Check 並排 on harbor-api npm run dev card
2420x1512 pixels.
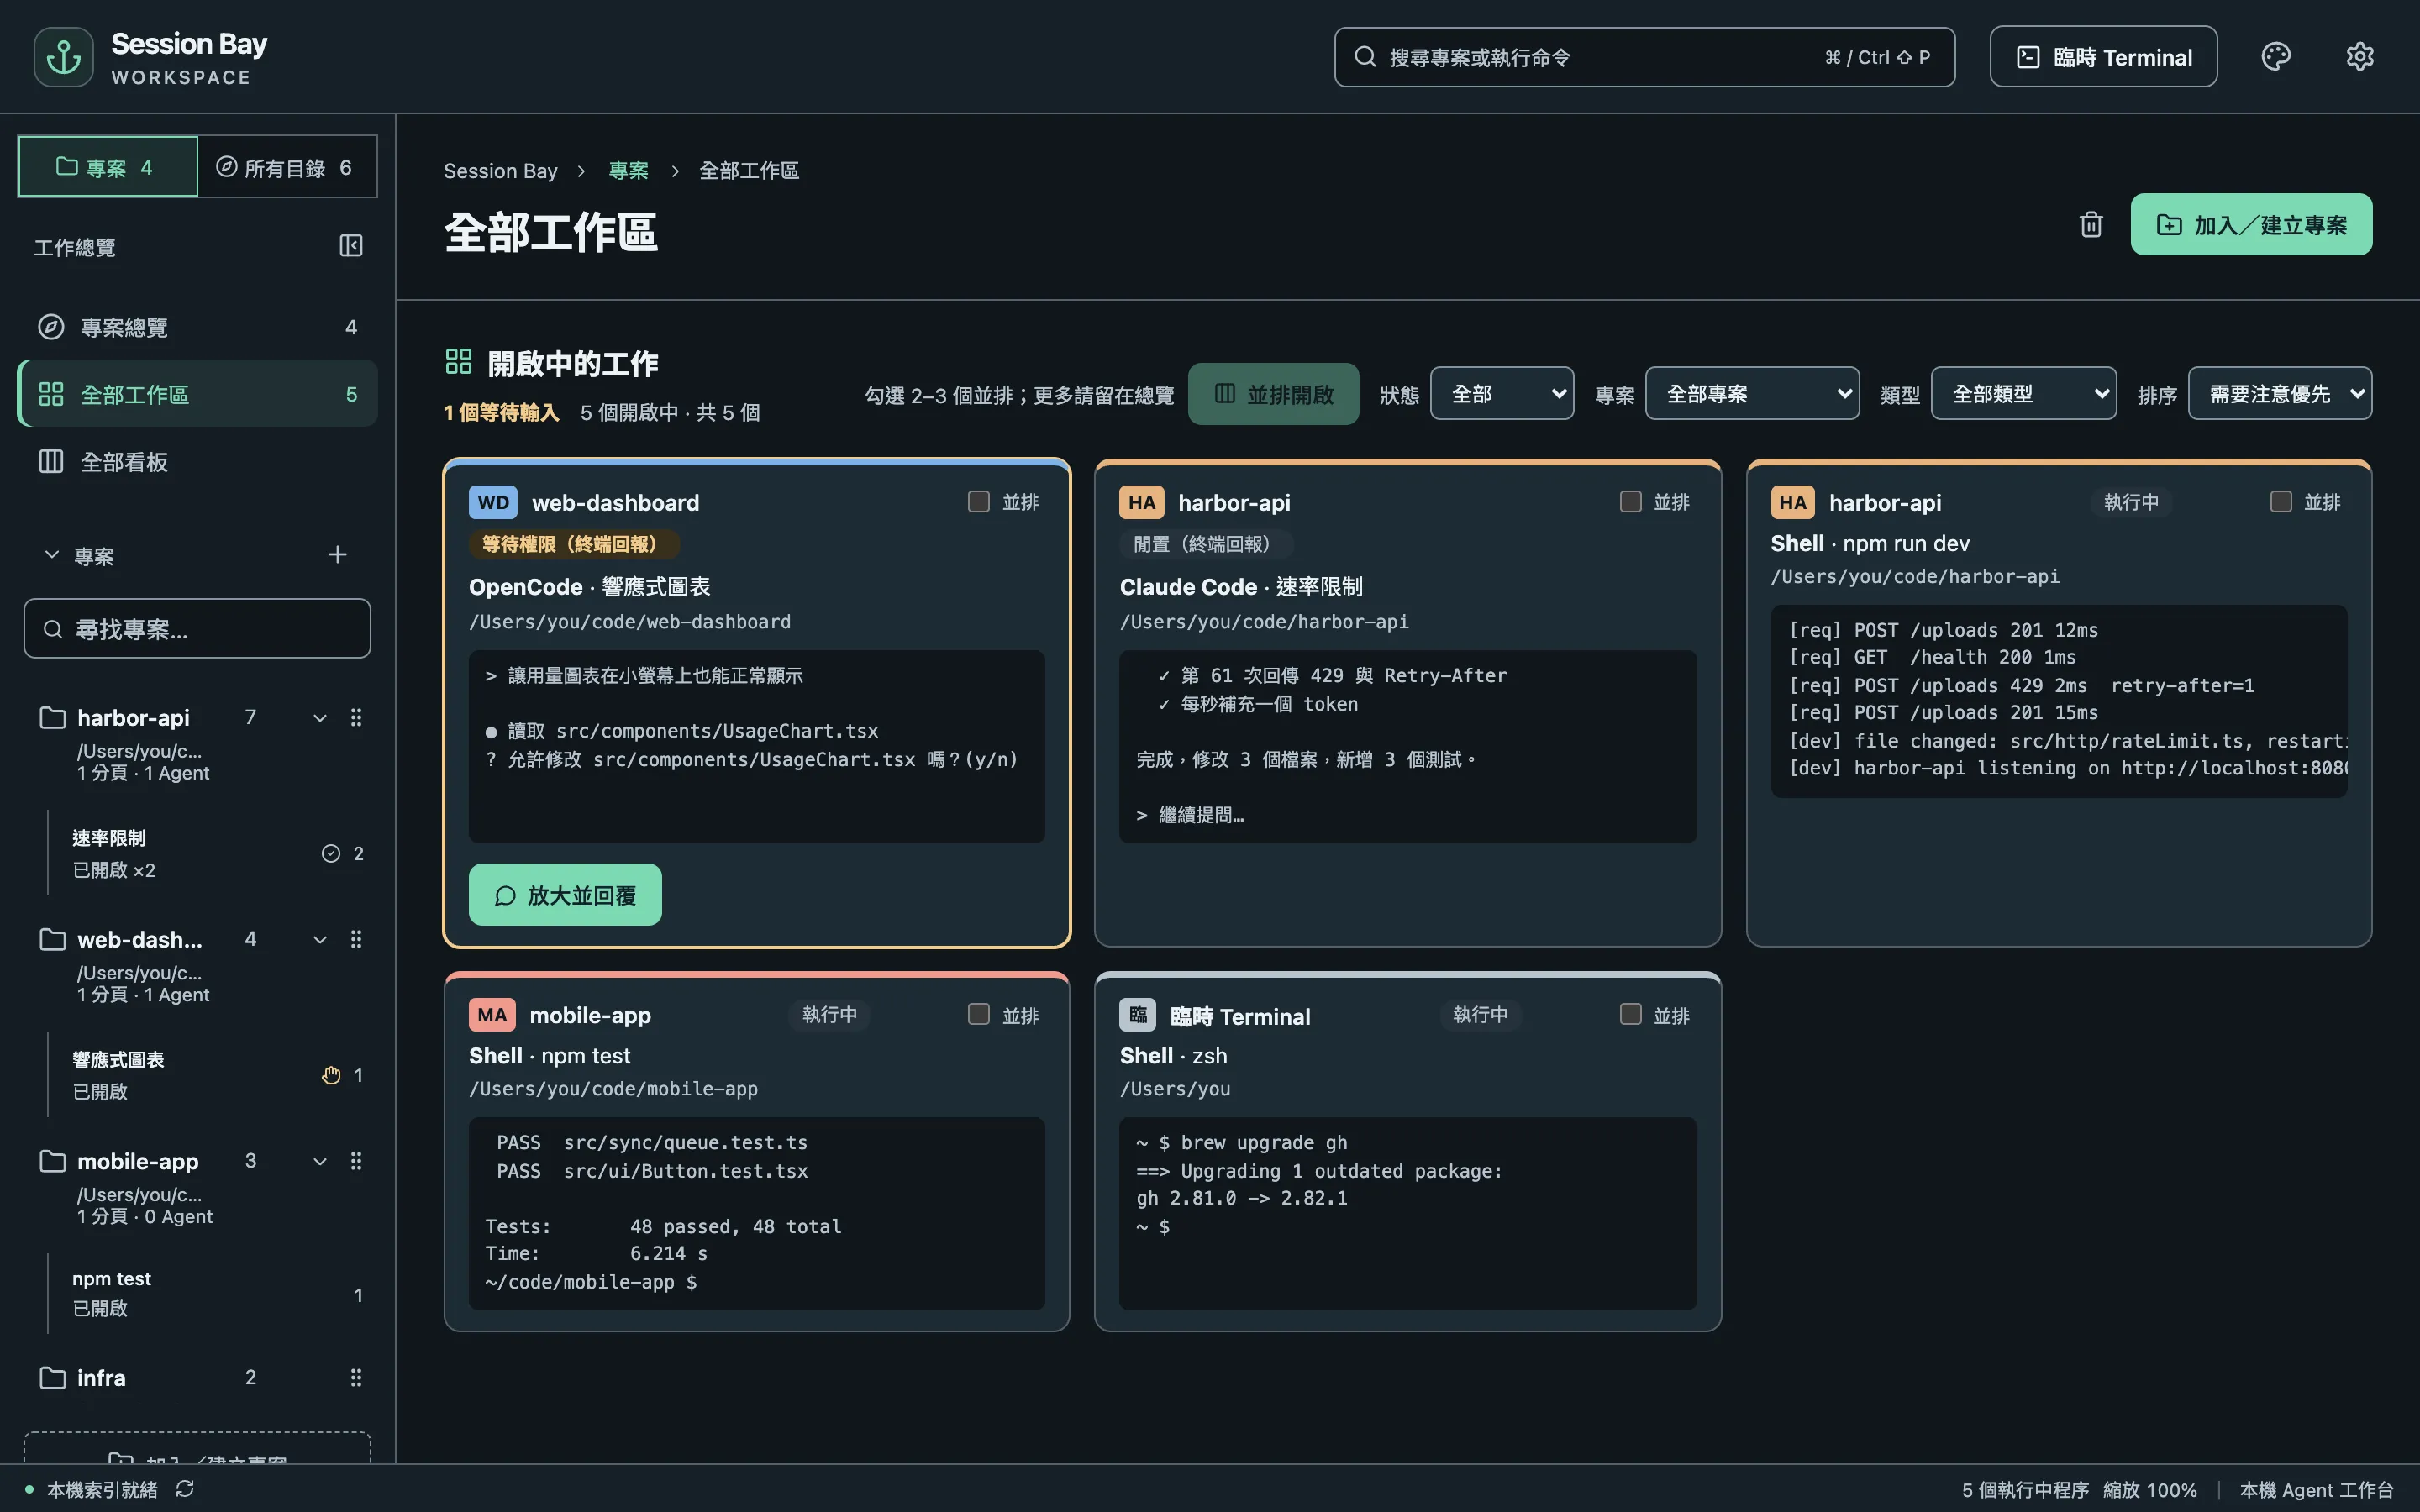(x=2281, y=501)
